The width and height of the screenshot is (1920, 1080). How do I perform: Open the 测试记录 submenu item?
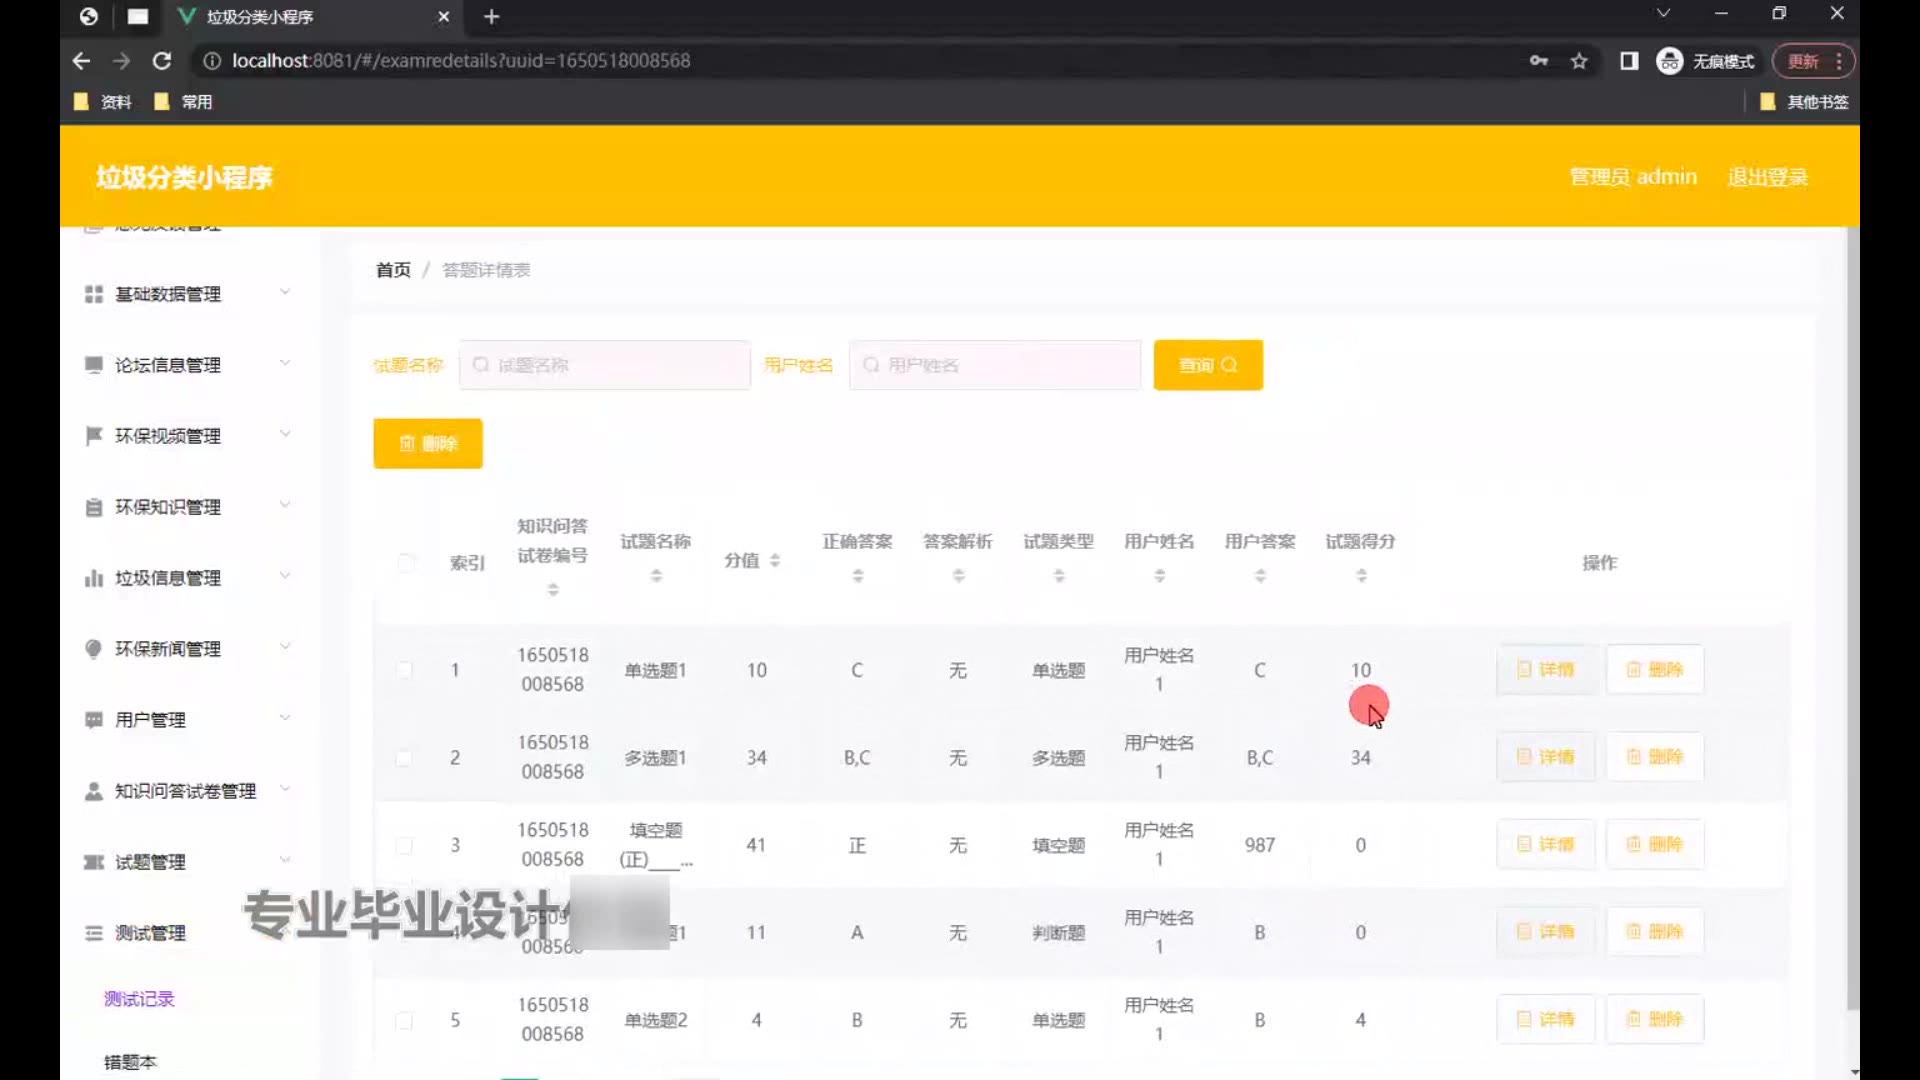[x=139, y=999]
